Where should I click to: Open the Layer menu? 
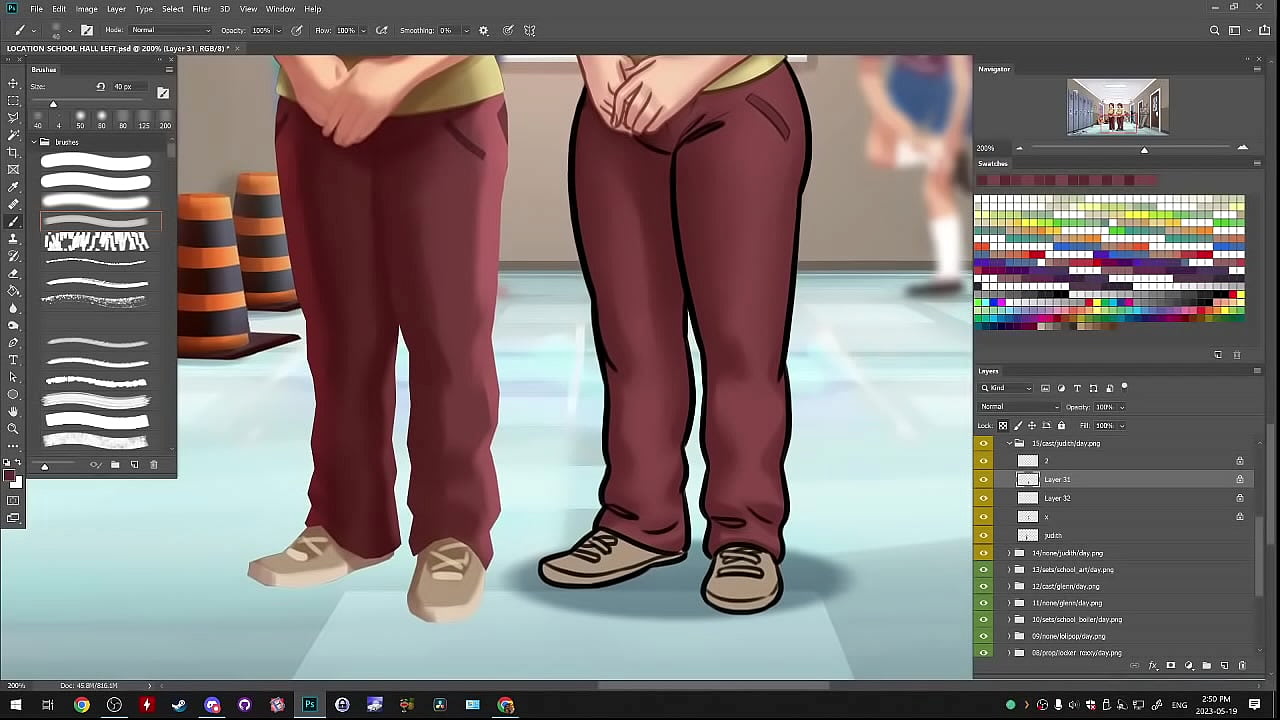pos(116,9)
